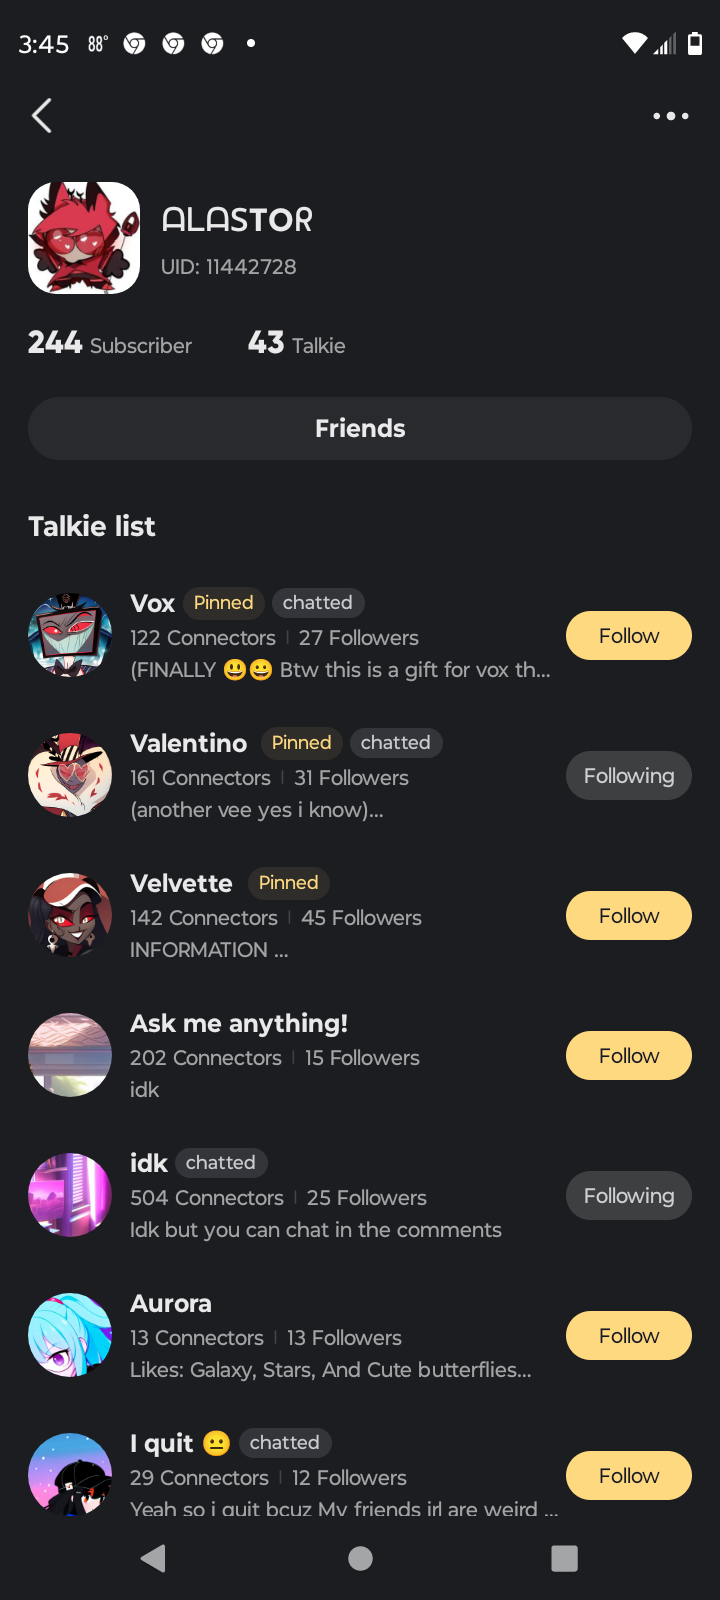This screenshot has width=720, height=1600.
Task: Open the three-dot more options menu
Action: tap(670, 116)
